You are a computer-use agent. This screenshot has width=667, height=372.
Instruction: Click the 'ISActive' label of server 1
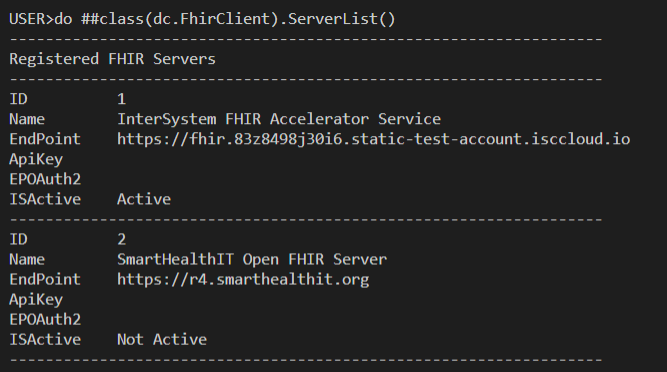point(45,199)
